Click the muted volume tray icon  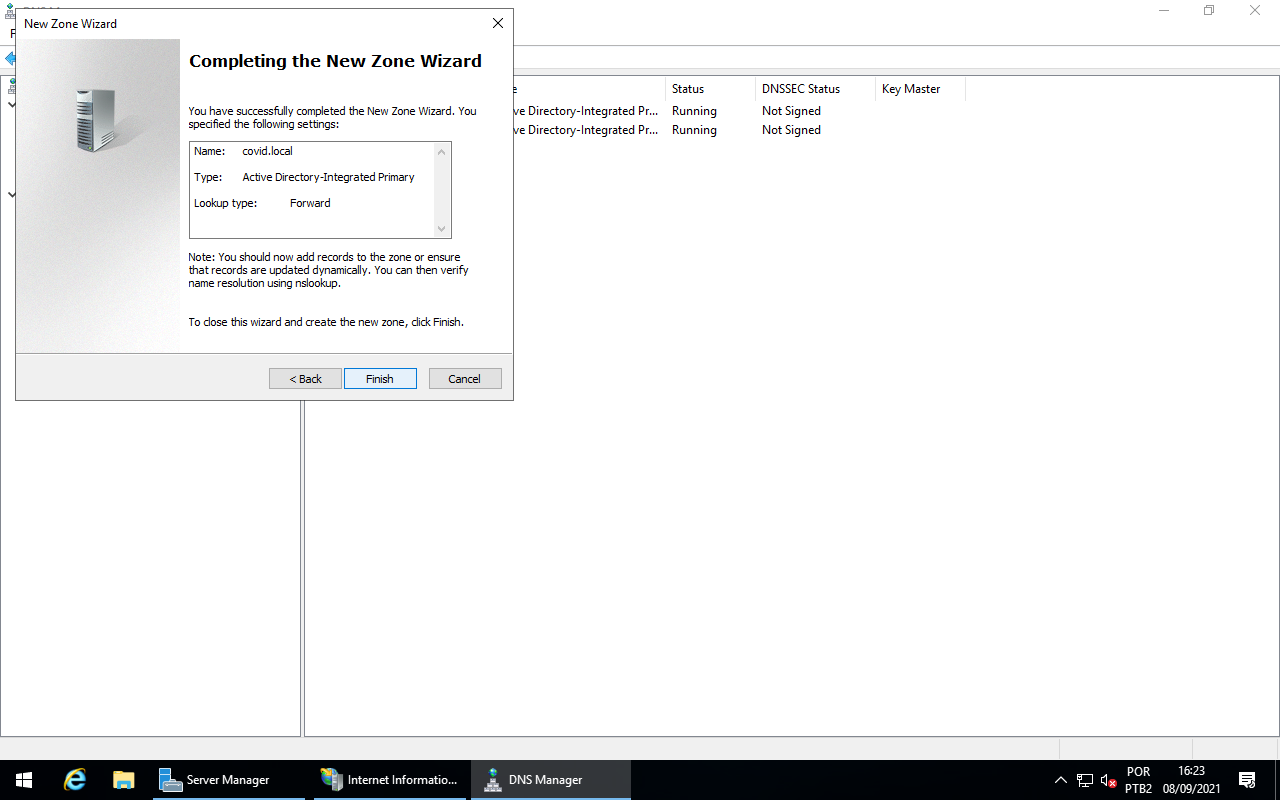[x=1108, y=780]
